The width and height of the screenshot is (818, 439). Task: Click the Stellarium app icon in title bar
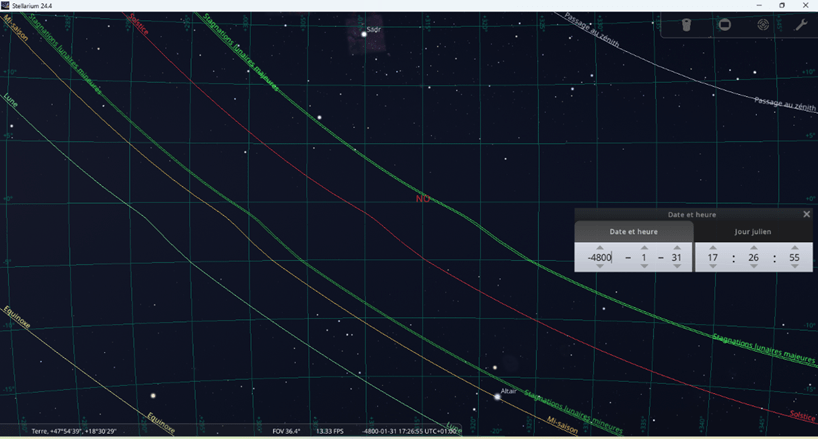pos(6,5)
